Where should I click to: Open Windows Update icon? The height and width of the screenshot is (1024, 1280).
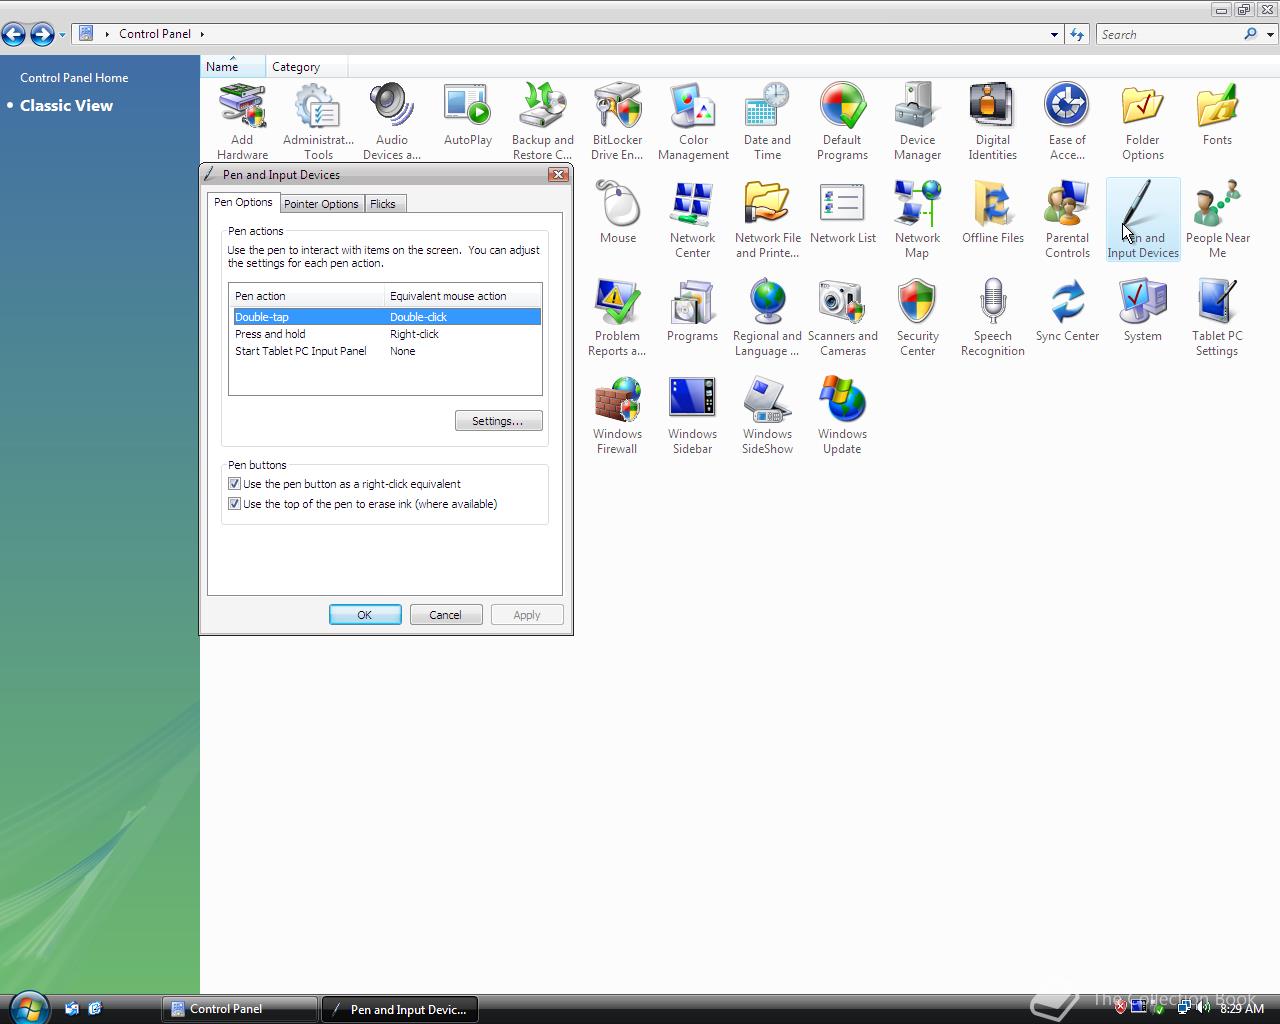click(x=842, y=416)
